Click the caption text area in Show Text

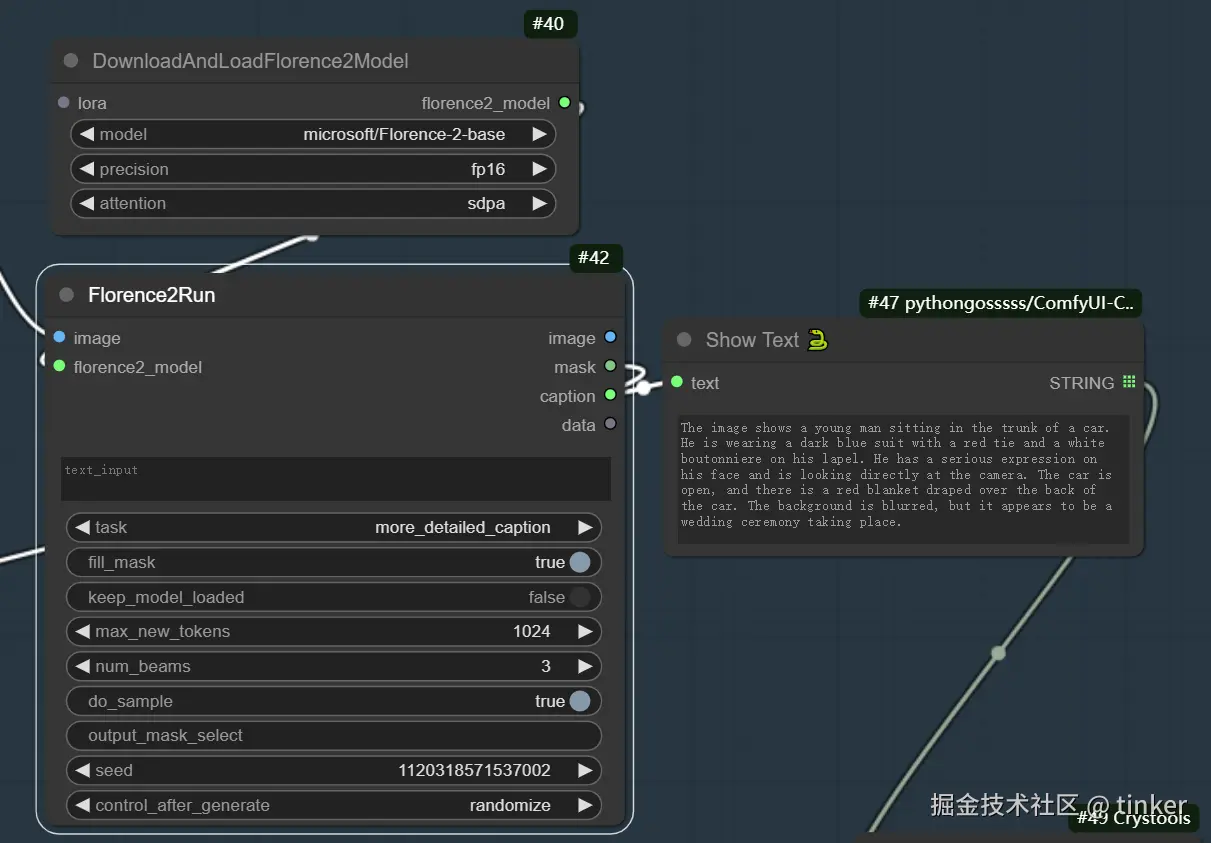pyautogui.click(x=903, y=480)
